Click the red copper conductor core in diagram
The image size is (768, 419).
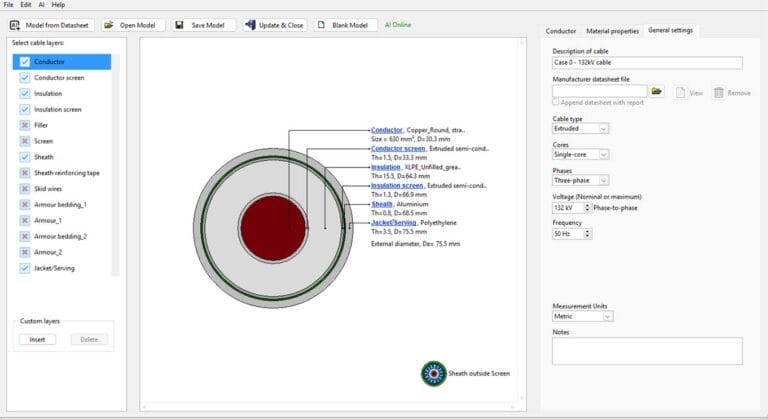coord(273,228)
